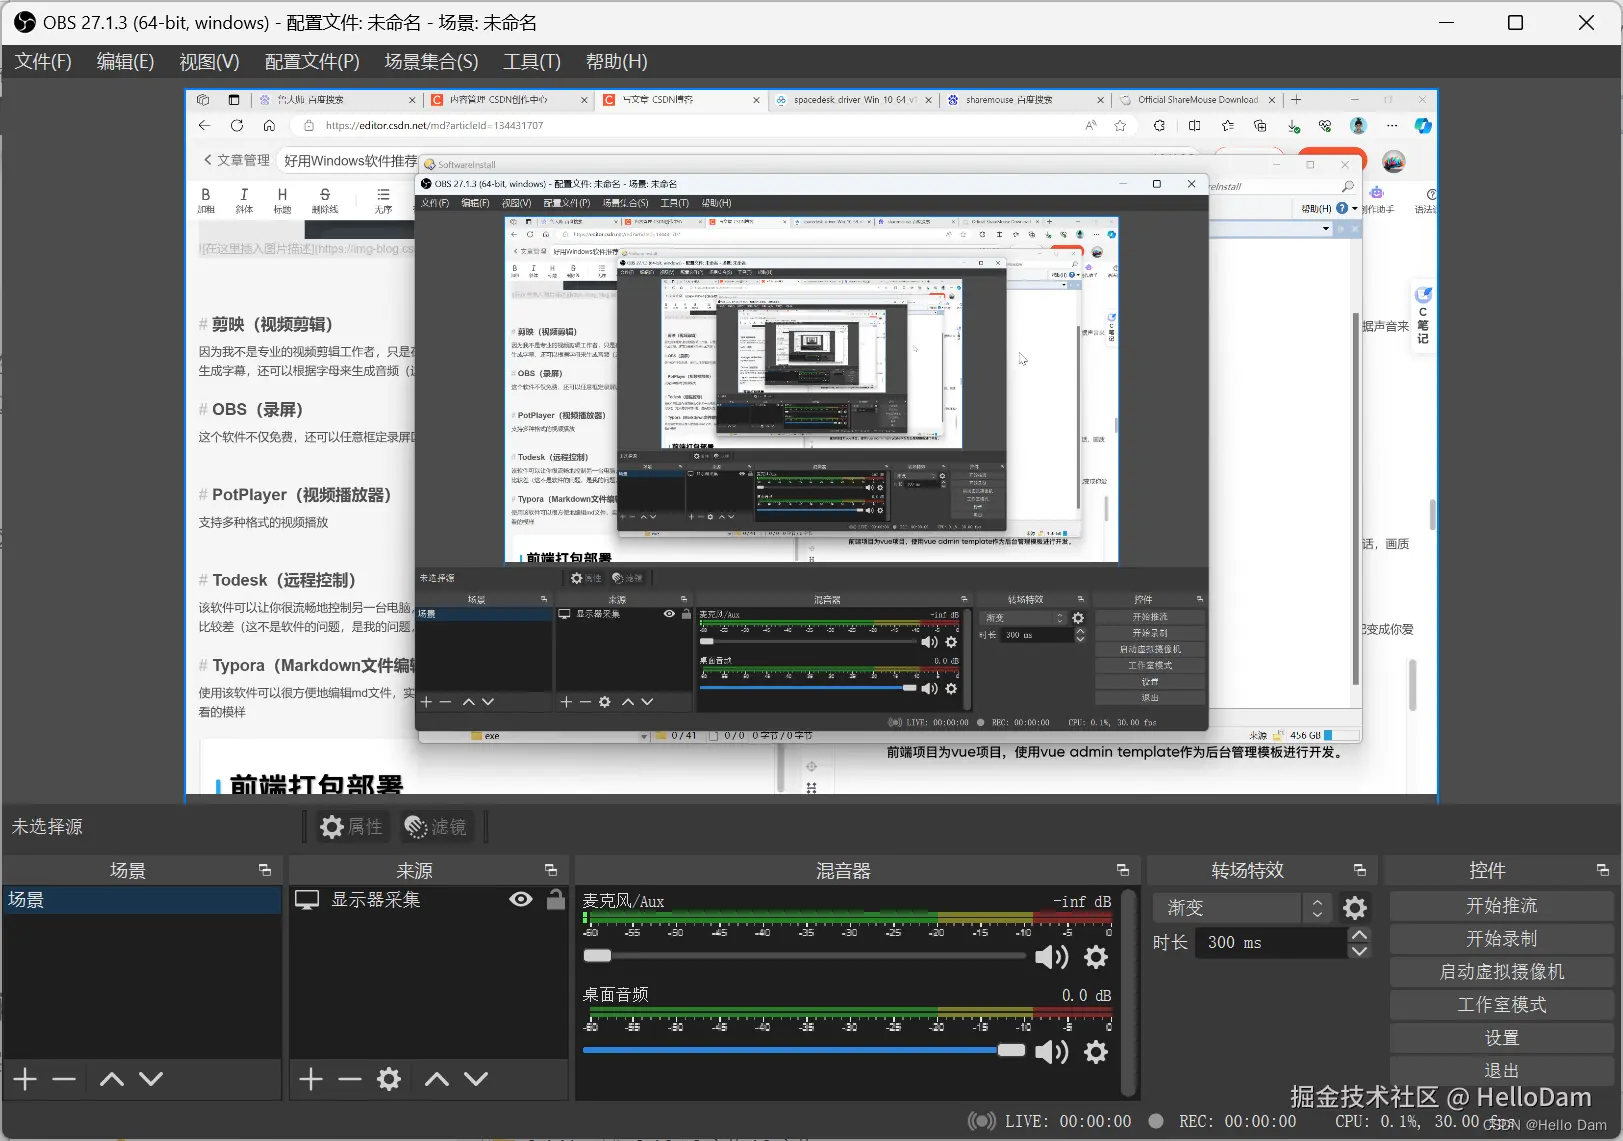Open 设置 from the 控件 panel

pyautogui.click(x=1502, y=1037)
